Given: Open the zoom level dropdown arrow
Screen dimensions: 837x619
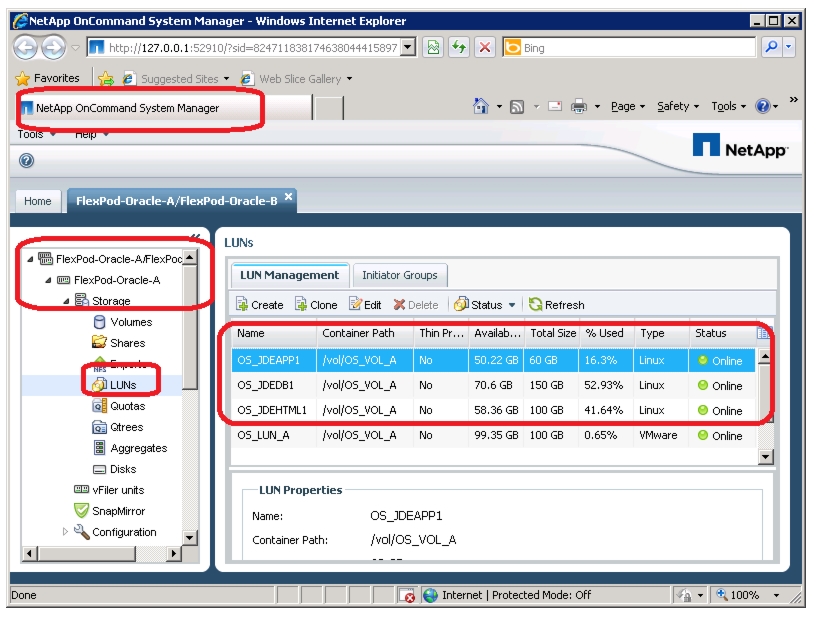Looking at the screenshot, I should (x=776, y=595).
